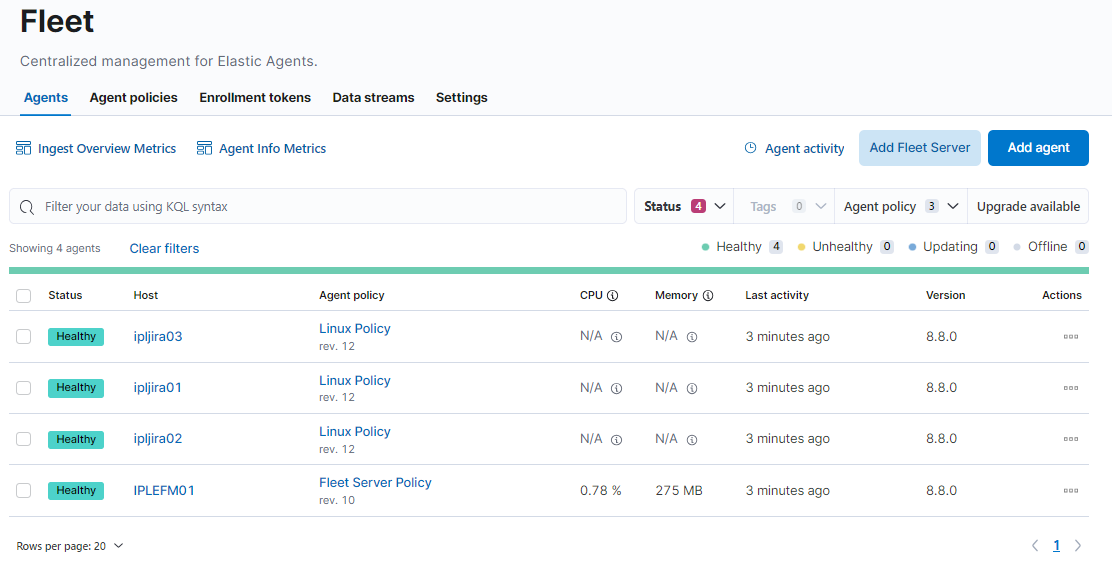Viewport: 1112px width, 579px height.
Task: Click the Version column header
Action: (x=945, y=295)
